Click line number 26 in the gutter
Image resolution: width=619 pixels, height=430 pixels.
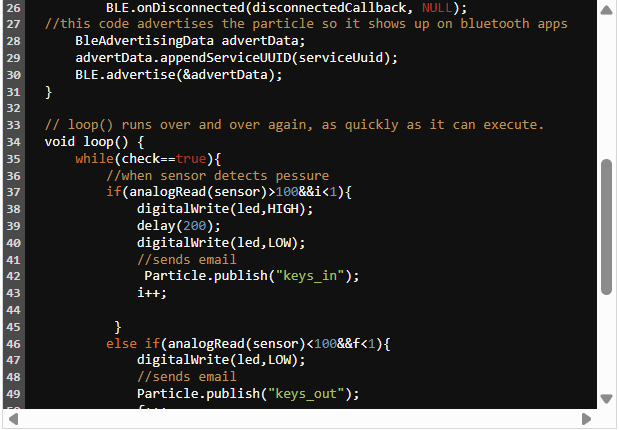click(13, 7)
